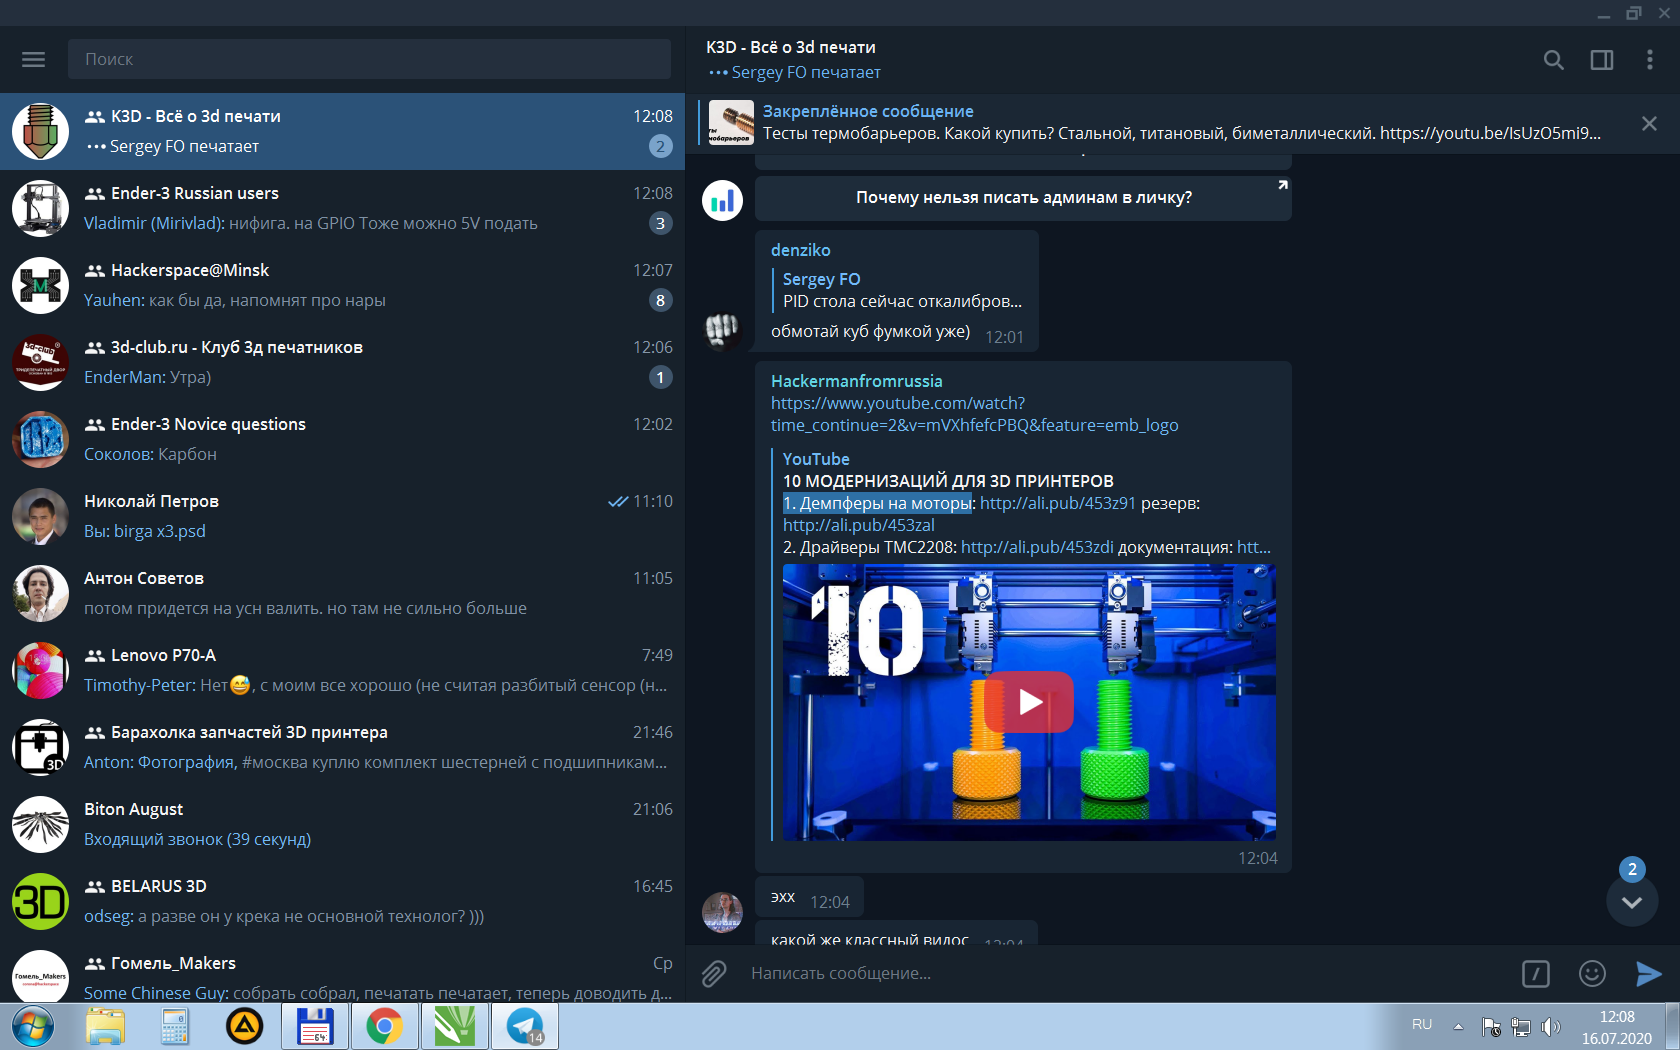Open the youtube.com/watch link
The image size is (1680, 1050).
tap(974, 414)
